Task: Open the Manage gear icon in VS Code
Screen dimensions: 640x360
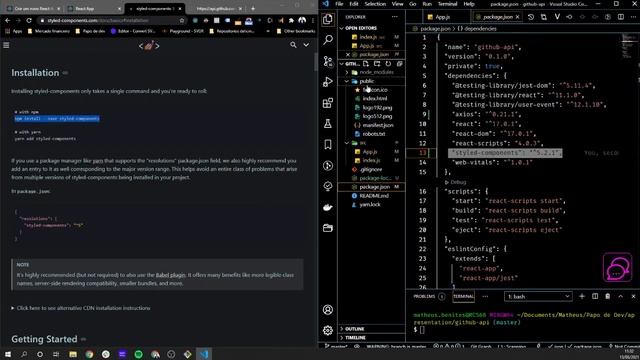Action: pyautogui.click(x=328, y=330)
